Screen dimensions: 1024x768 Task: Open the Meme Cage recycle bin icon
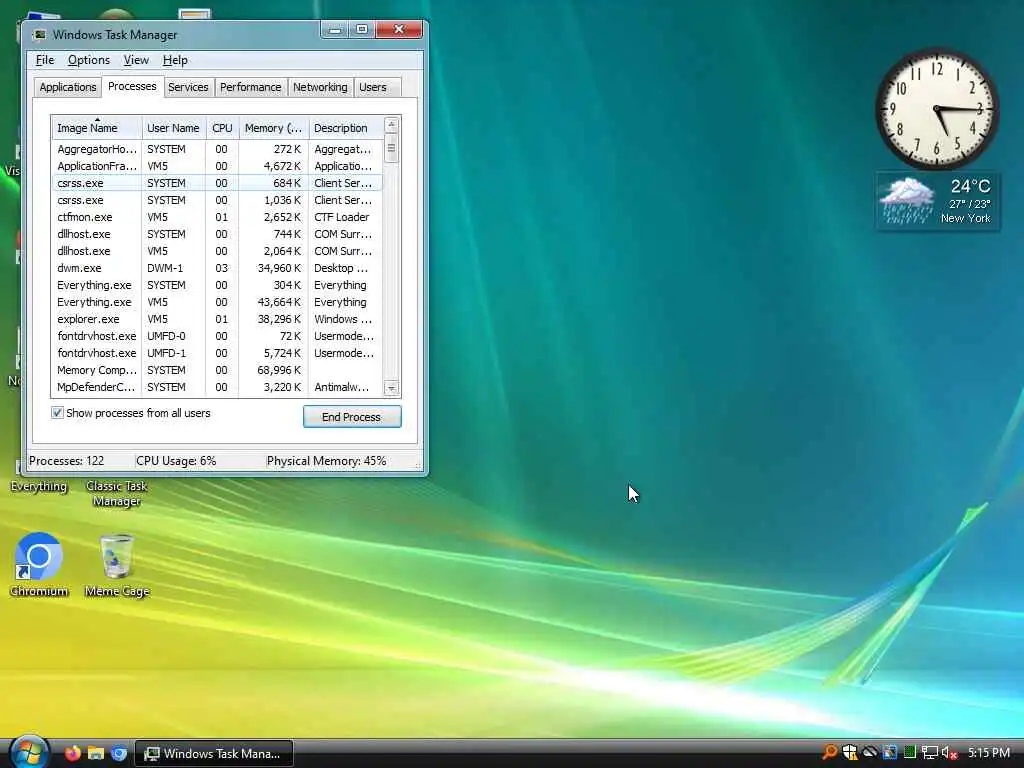pyautogui.click(x=118, y=566)
